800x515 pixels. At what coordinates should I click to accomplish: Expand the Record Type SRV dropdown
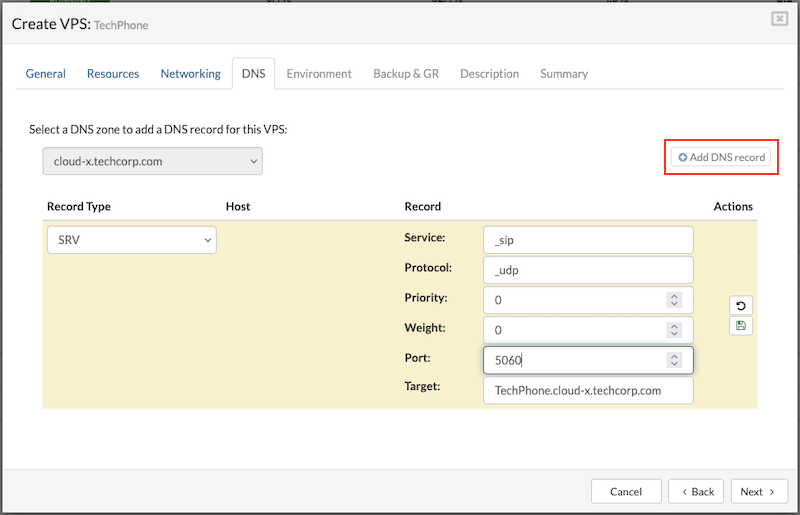coord(131,240)
